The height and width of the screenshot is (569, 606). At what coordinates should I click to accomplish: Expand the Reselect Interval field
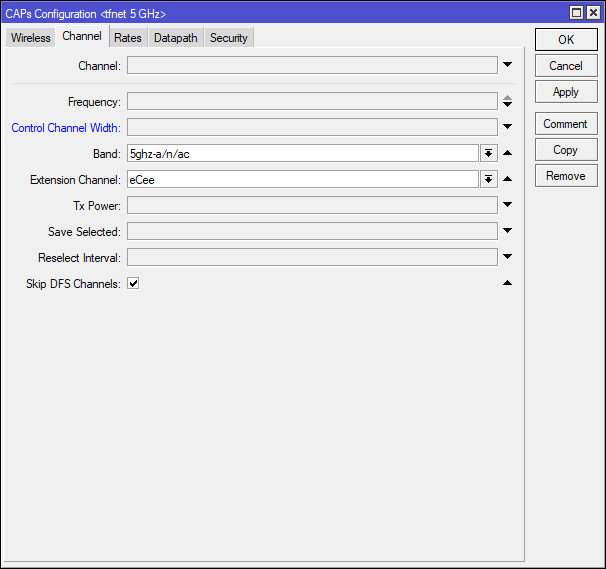click(507, 256)
